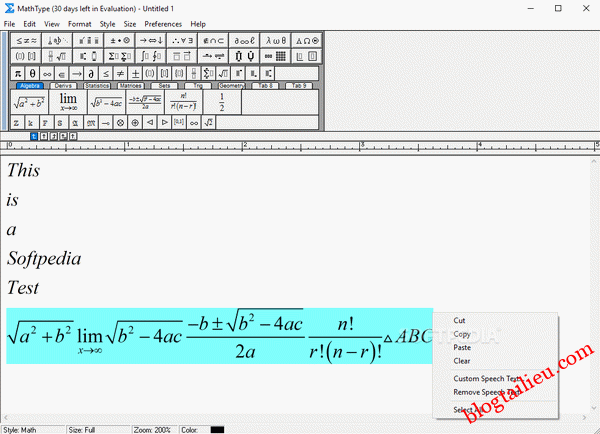600x434 pixels.
Task: Insert fraction template from small bar
Action: (x=194, y=73)
